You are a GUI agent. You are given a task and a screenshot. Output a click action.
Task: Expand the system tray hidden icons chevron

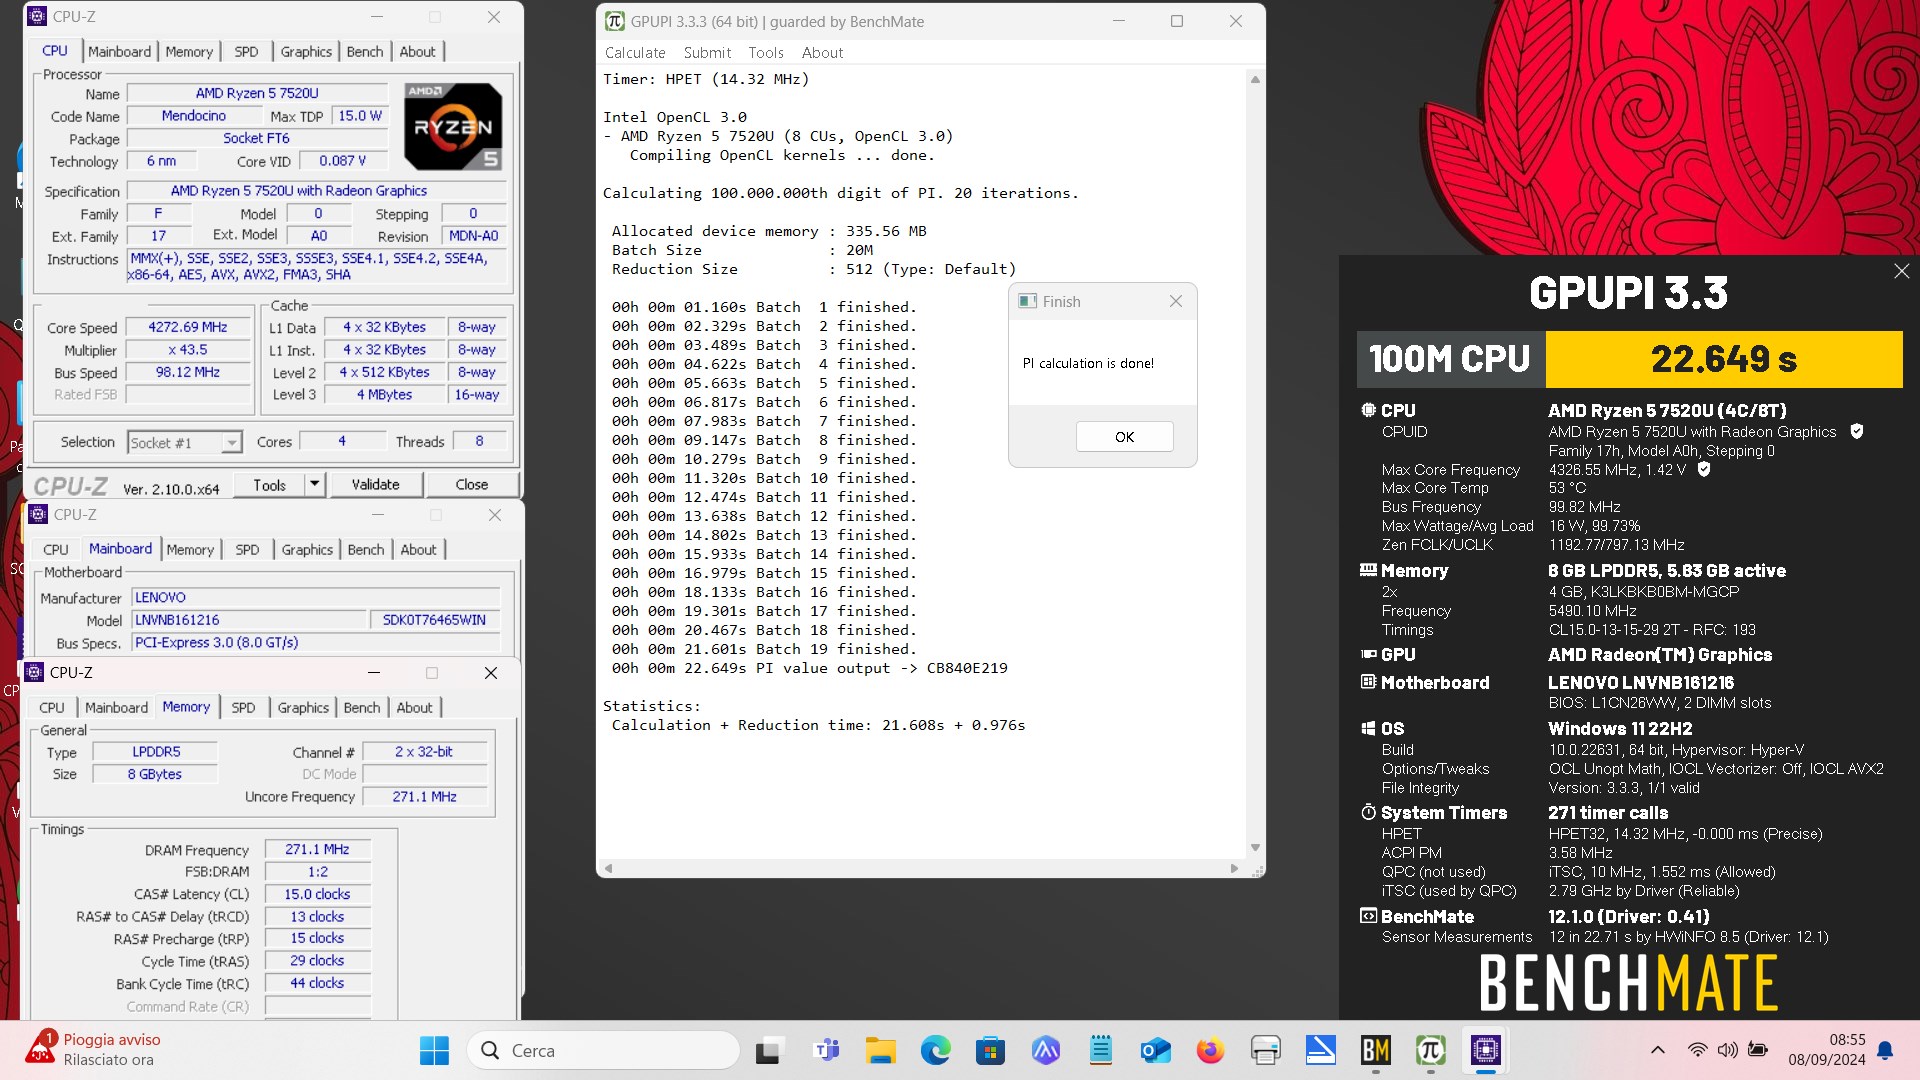(1657, 1050)
